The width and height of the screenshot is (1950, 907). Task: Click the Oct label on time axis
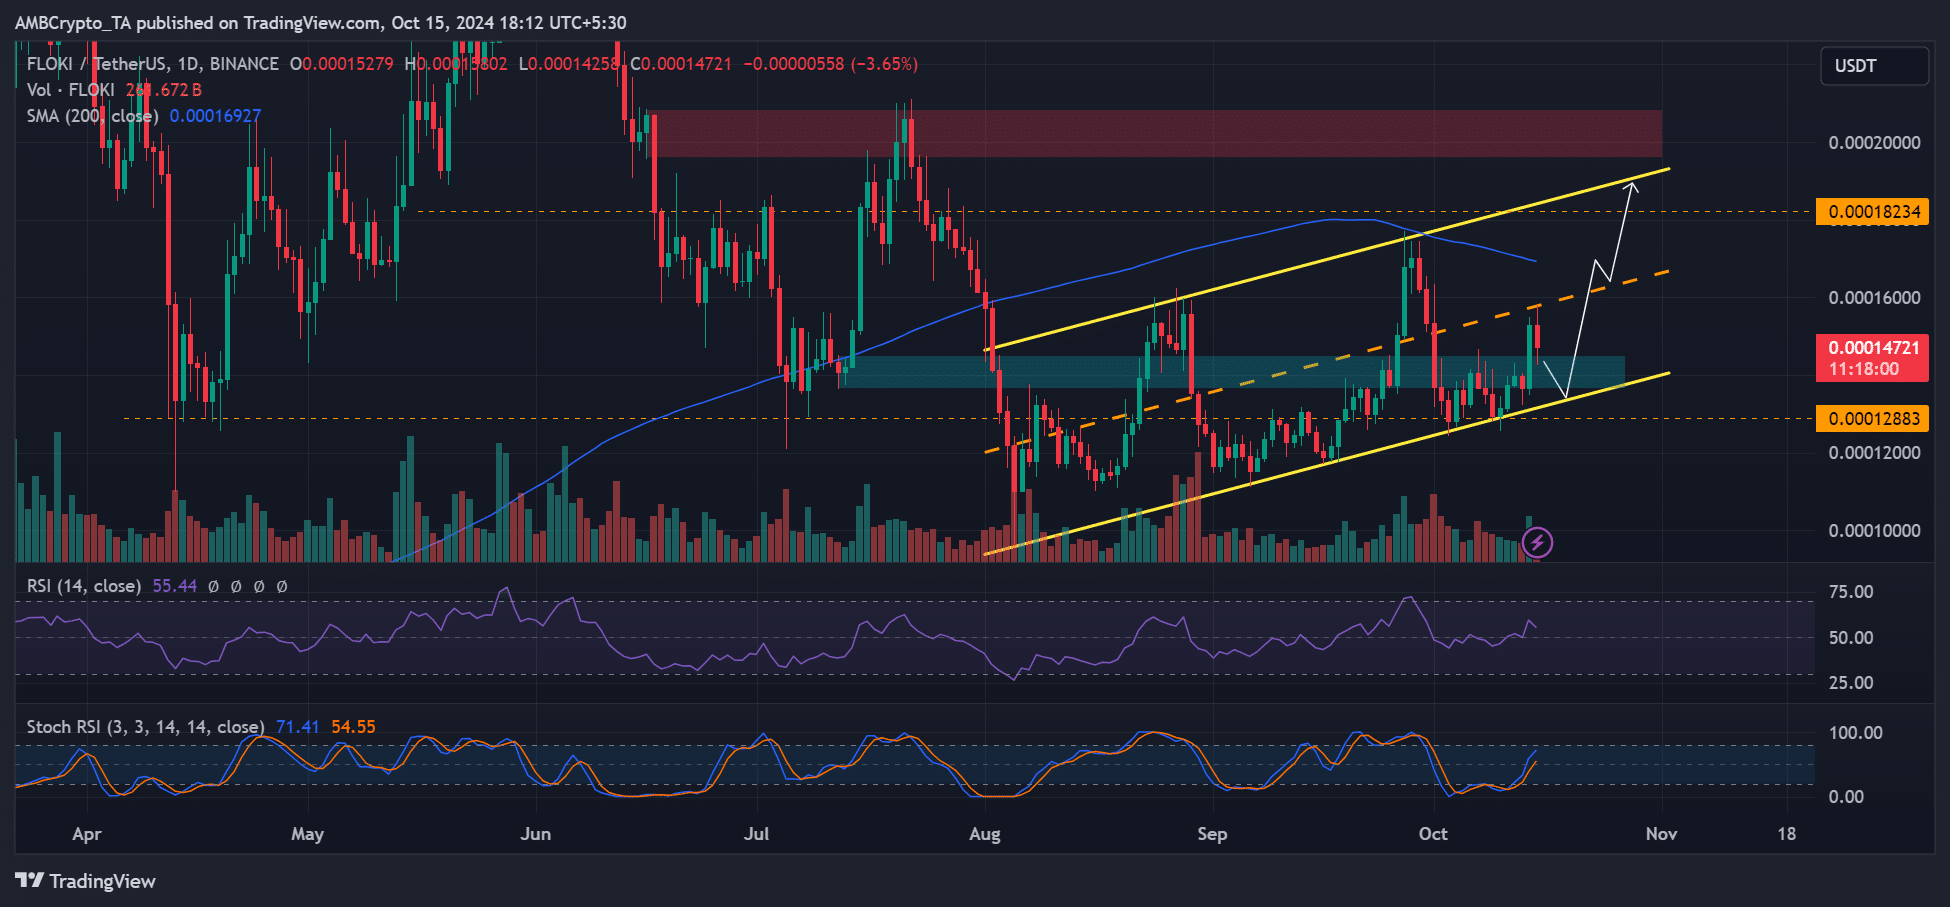tap(1433, 834)
